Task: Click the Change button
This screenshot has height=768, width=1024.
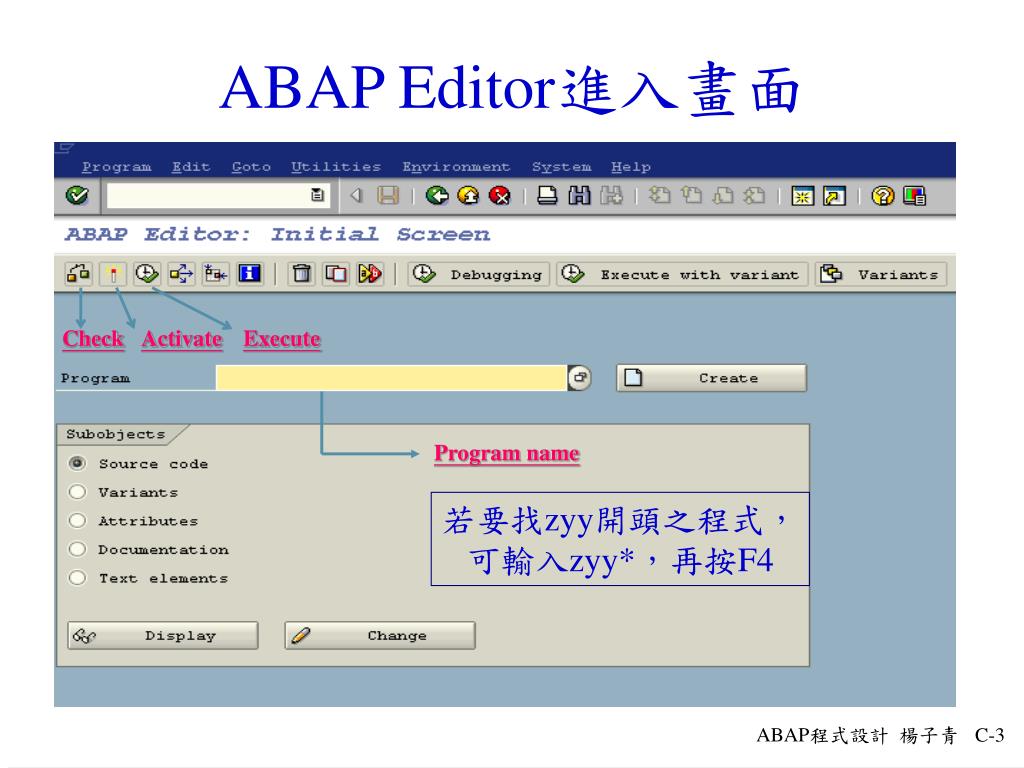Action: pyautogui.click(x=380, y=635)
